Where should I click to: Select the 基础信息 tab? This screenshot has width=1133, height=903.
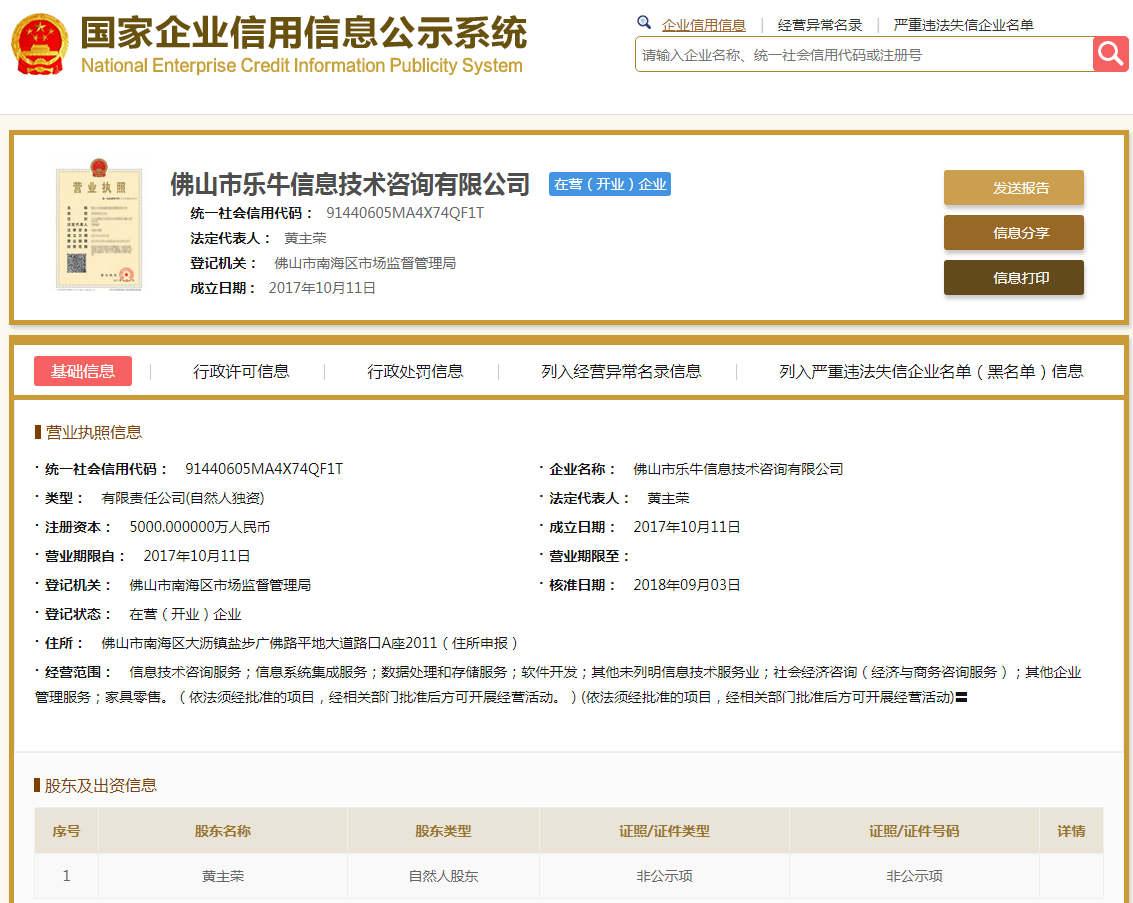pos(82,370)
